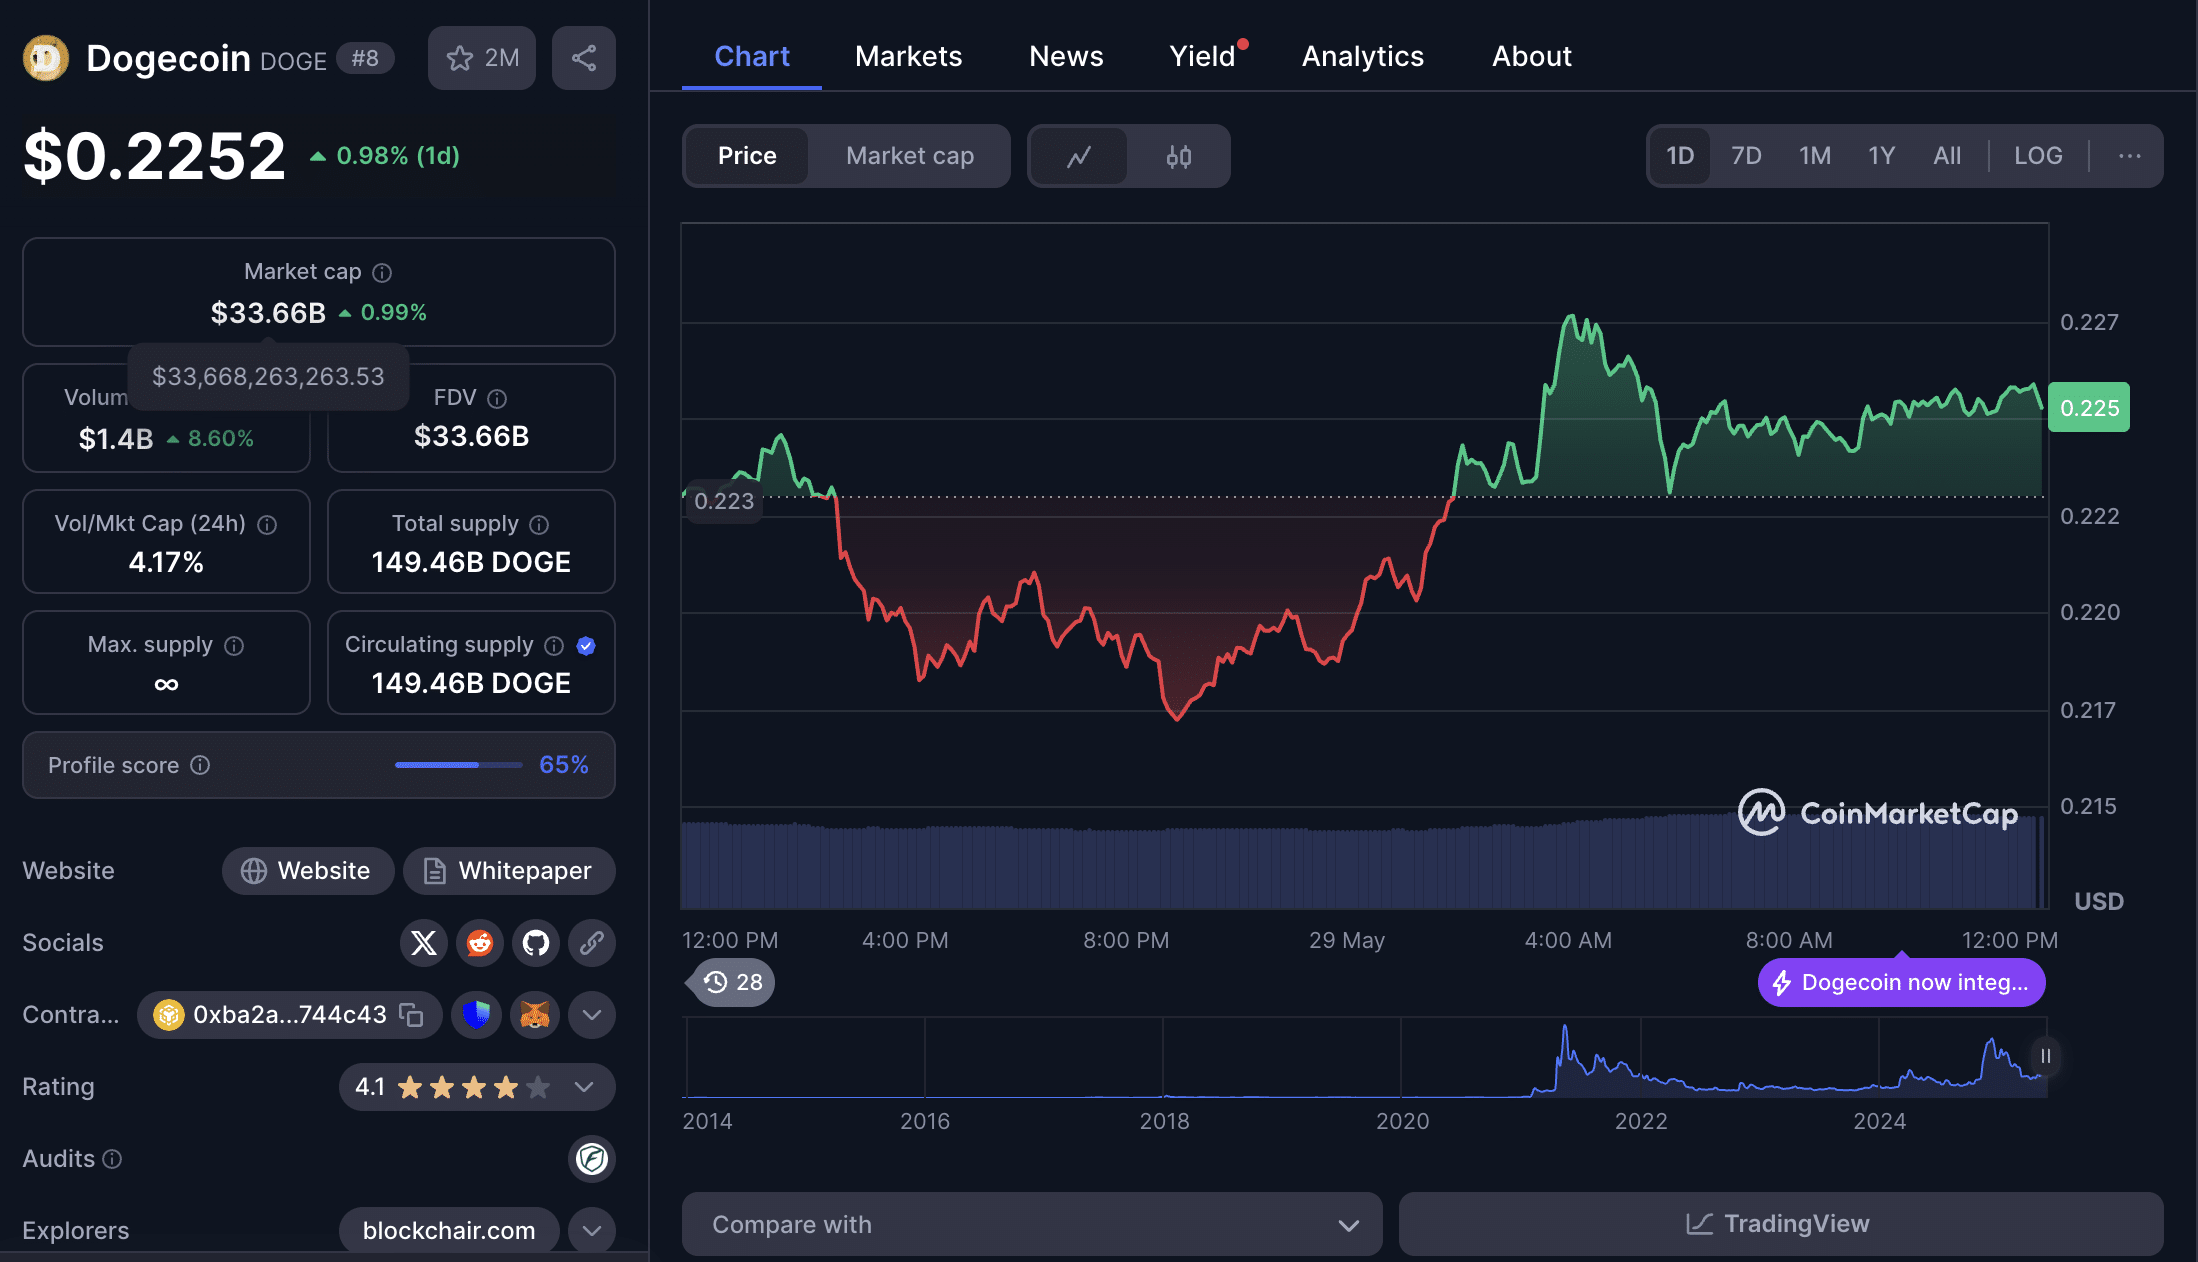Expand the Rating details chevron

pyautogui.click(x=585, y=1087)
